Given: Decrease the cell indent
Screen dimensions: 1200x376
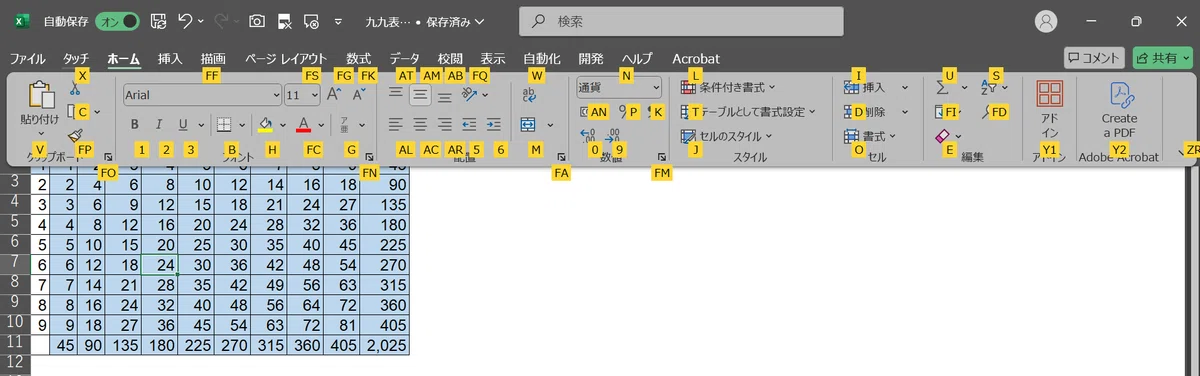Looking at the screenshot, I should [470, 125].
